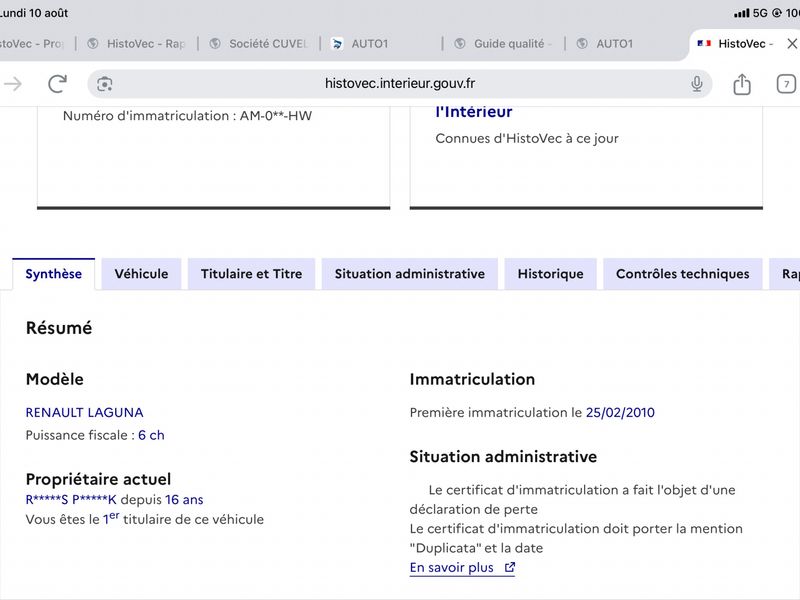Open the Titulaire et Titre tab
Image resolution: width=800 pixels, height=600 pixels.
click(252, 274)
